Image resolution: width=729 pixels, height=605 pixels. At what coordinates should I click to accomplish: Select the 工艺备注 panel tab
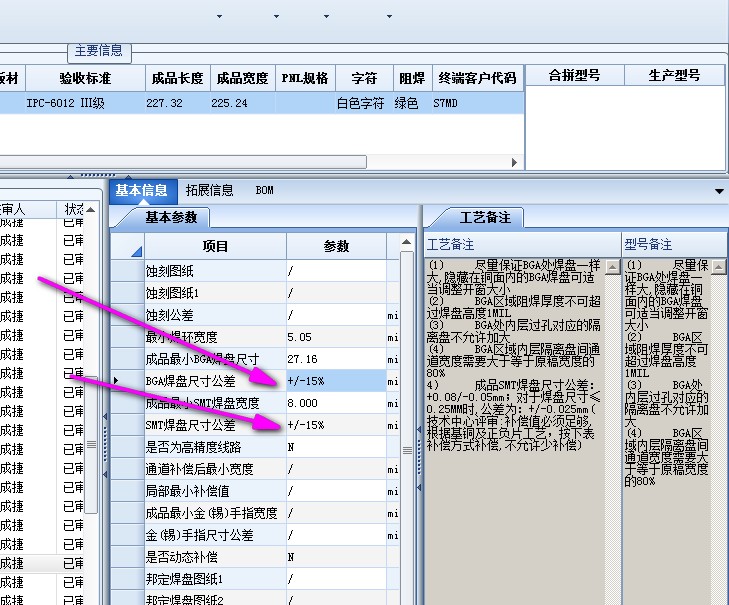point(485,217)
